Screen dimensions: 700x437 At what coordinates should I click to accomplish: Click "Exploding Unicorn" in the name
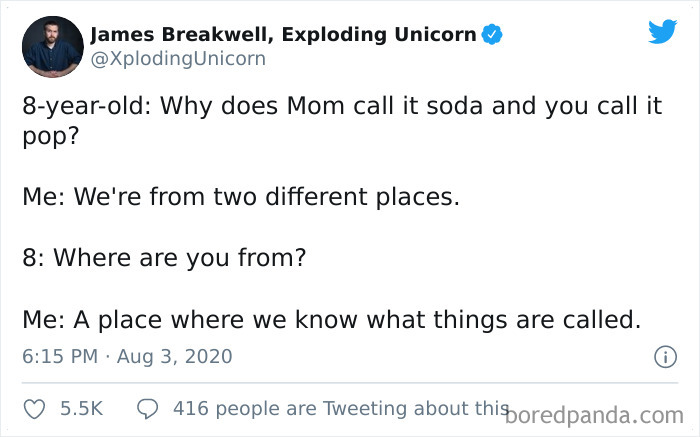(x=379, y=36)
